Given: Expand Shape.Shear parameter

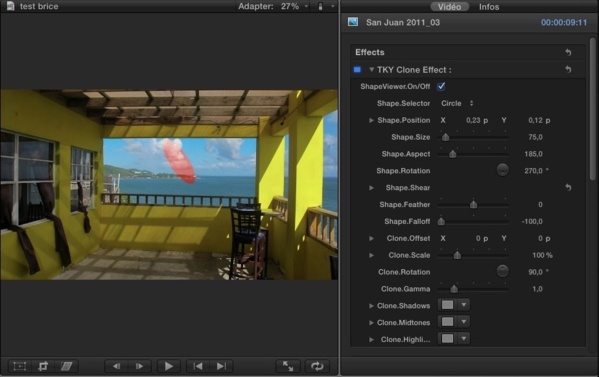Looking at the screenshot, I should click(371, 188).
